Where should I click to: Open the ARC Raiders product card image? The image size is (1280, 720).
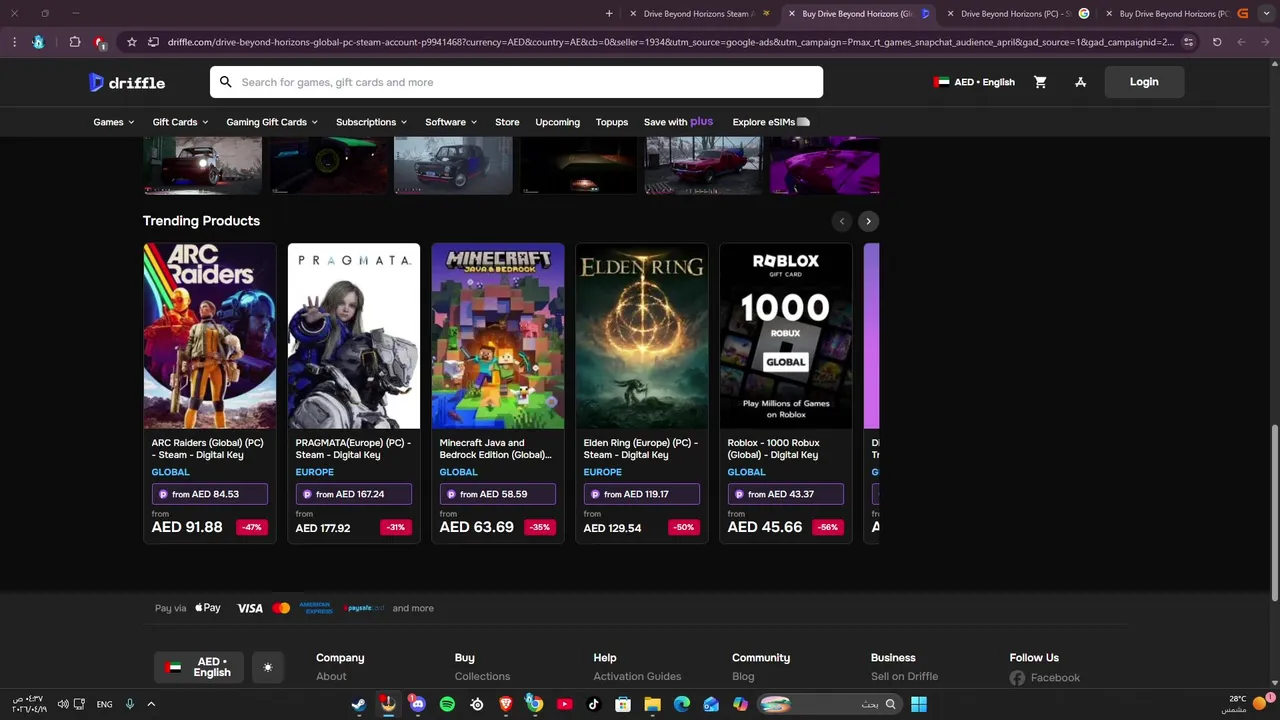point(210,336)
